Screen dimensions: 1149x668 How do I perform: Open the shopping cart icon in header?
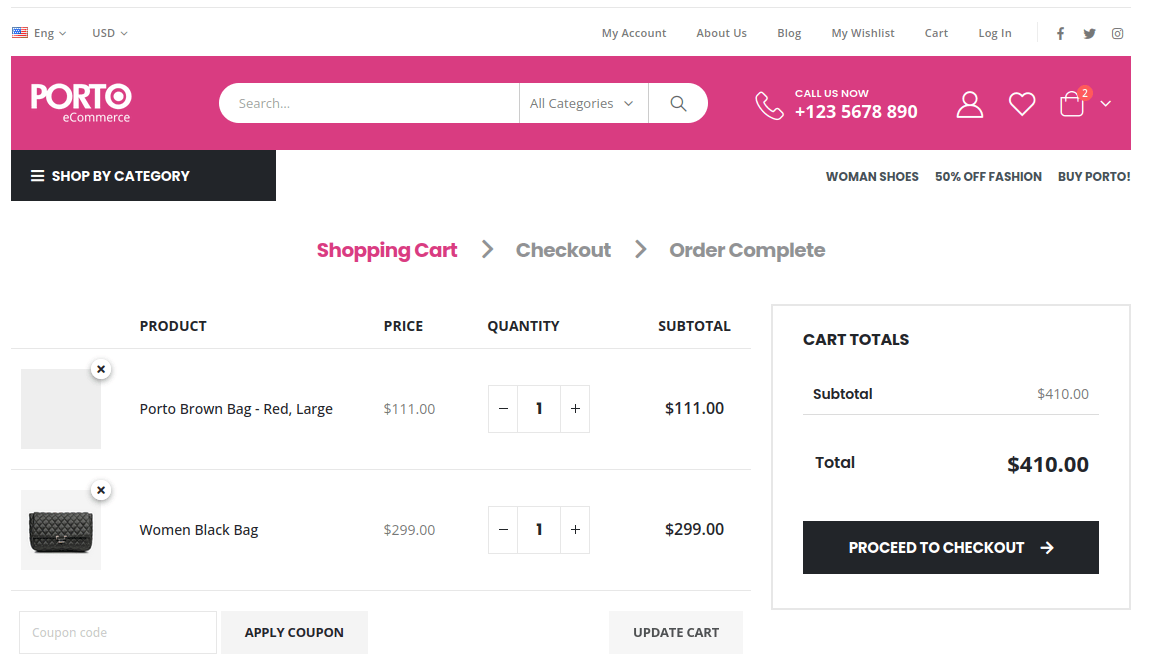pyautogui.click(x=1070, y=103)
